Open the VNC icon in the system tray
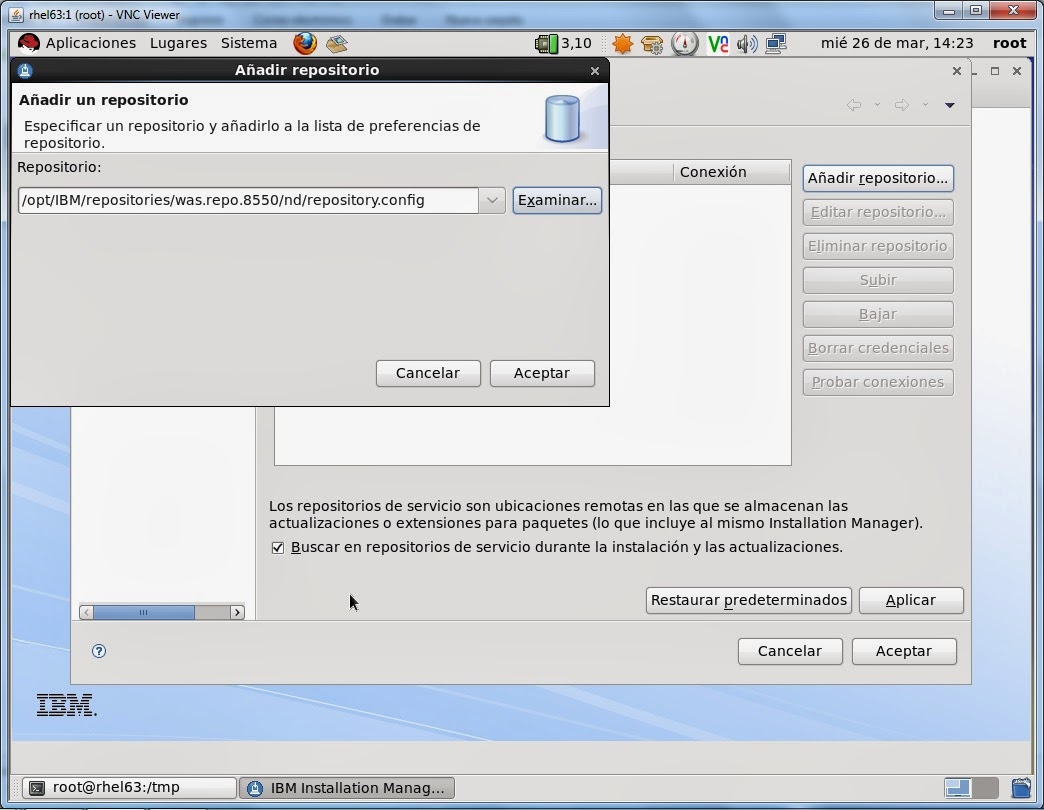The height and width of the screenshot is (810, 1044). [x=716, y=43]
